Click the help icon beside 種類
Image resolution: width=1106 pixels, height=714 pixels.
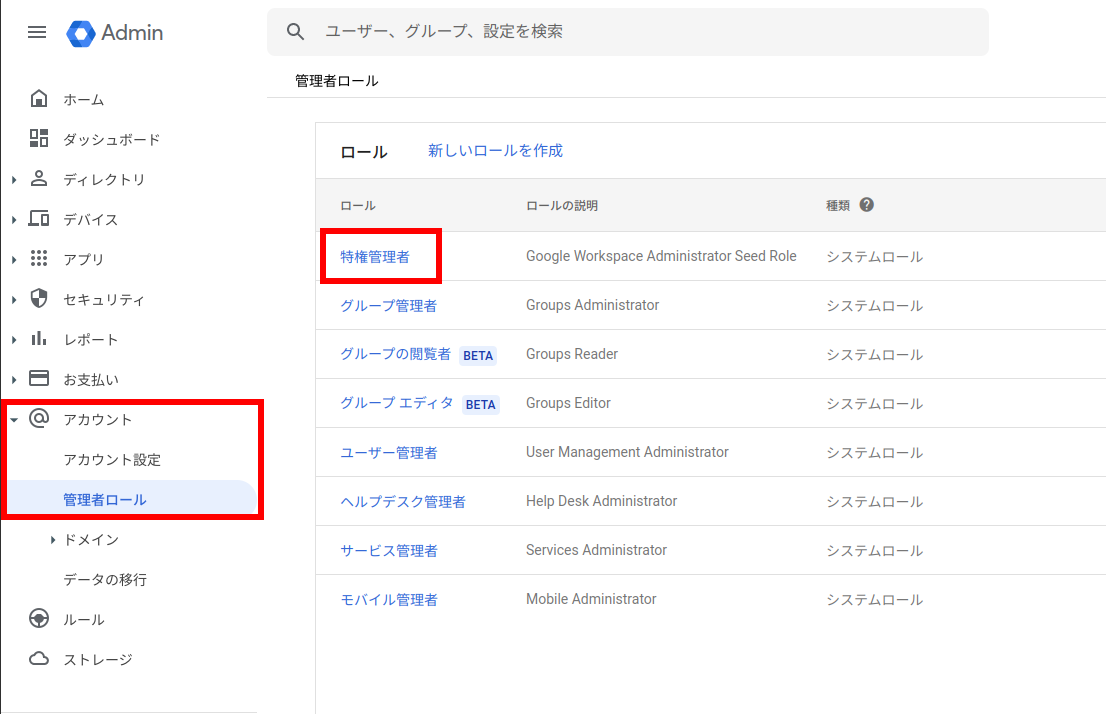pyautogui.click(x=866, y=205)
